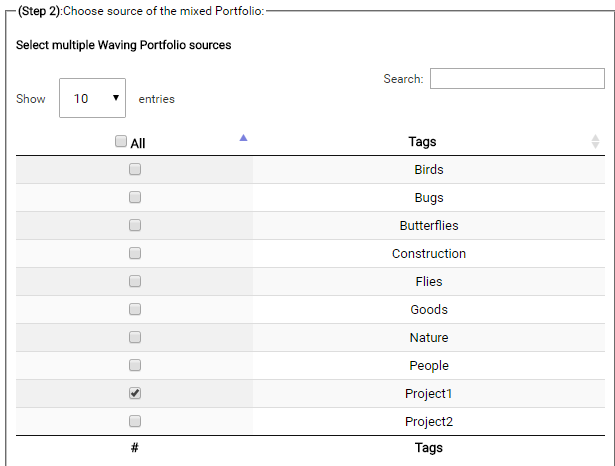Click the footer # label
The image size is (615, 466).
click(x=135, y=448)
